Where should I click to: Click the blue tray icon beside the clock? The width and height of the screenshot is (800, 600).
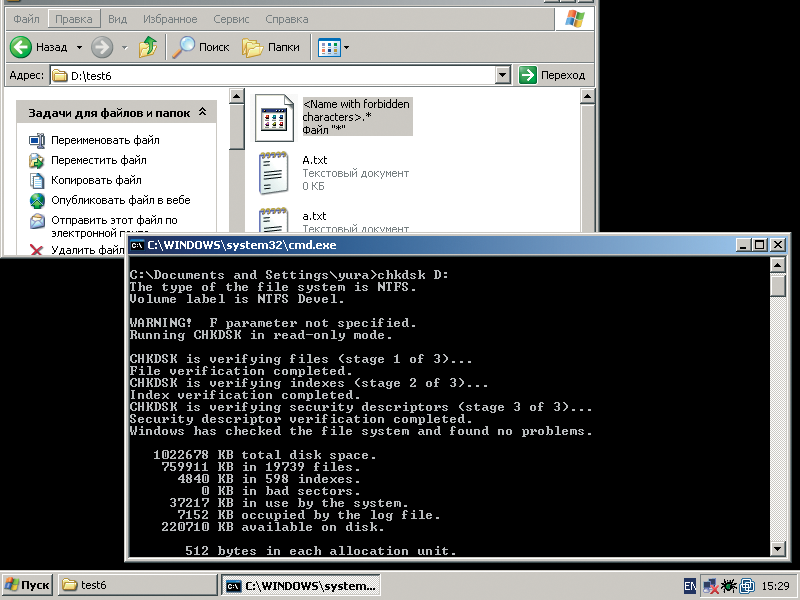[x=747, y=586]
